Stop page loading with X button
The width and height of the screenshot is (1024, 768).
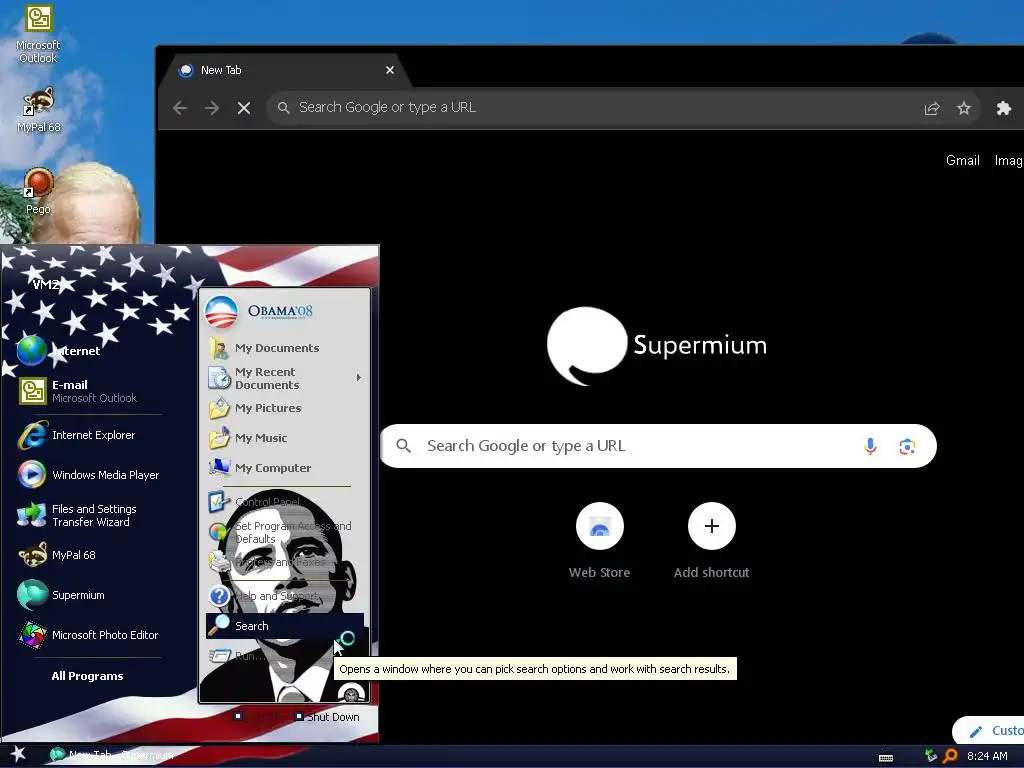tap(244, 108)
